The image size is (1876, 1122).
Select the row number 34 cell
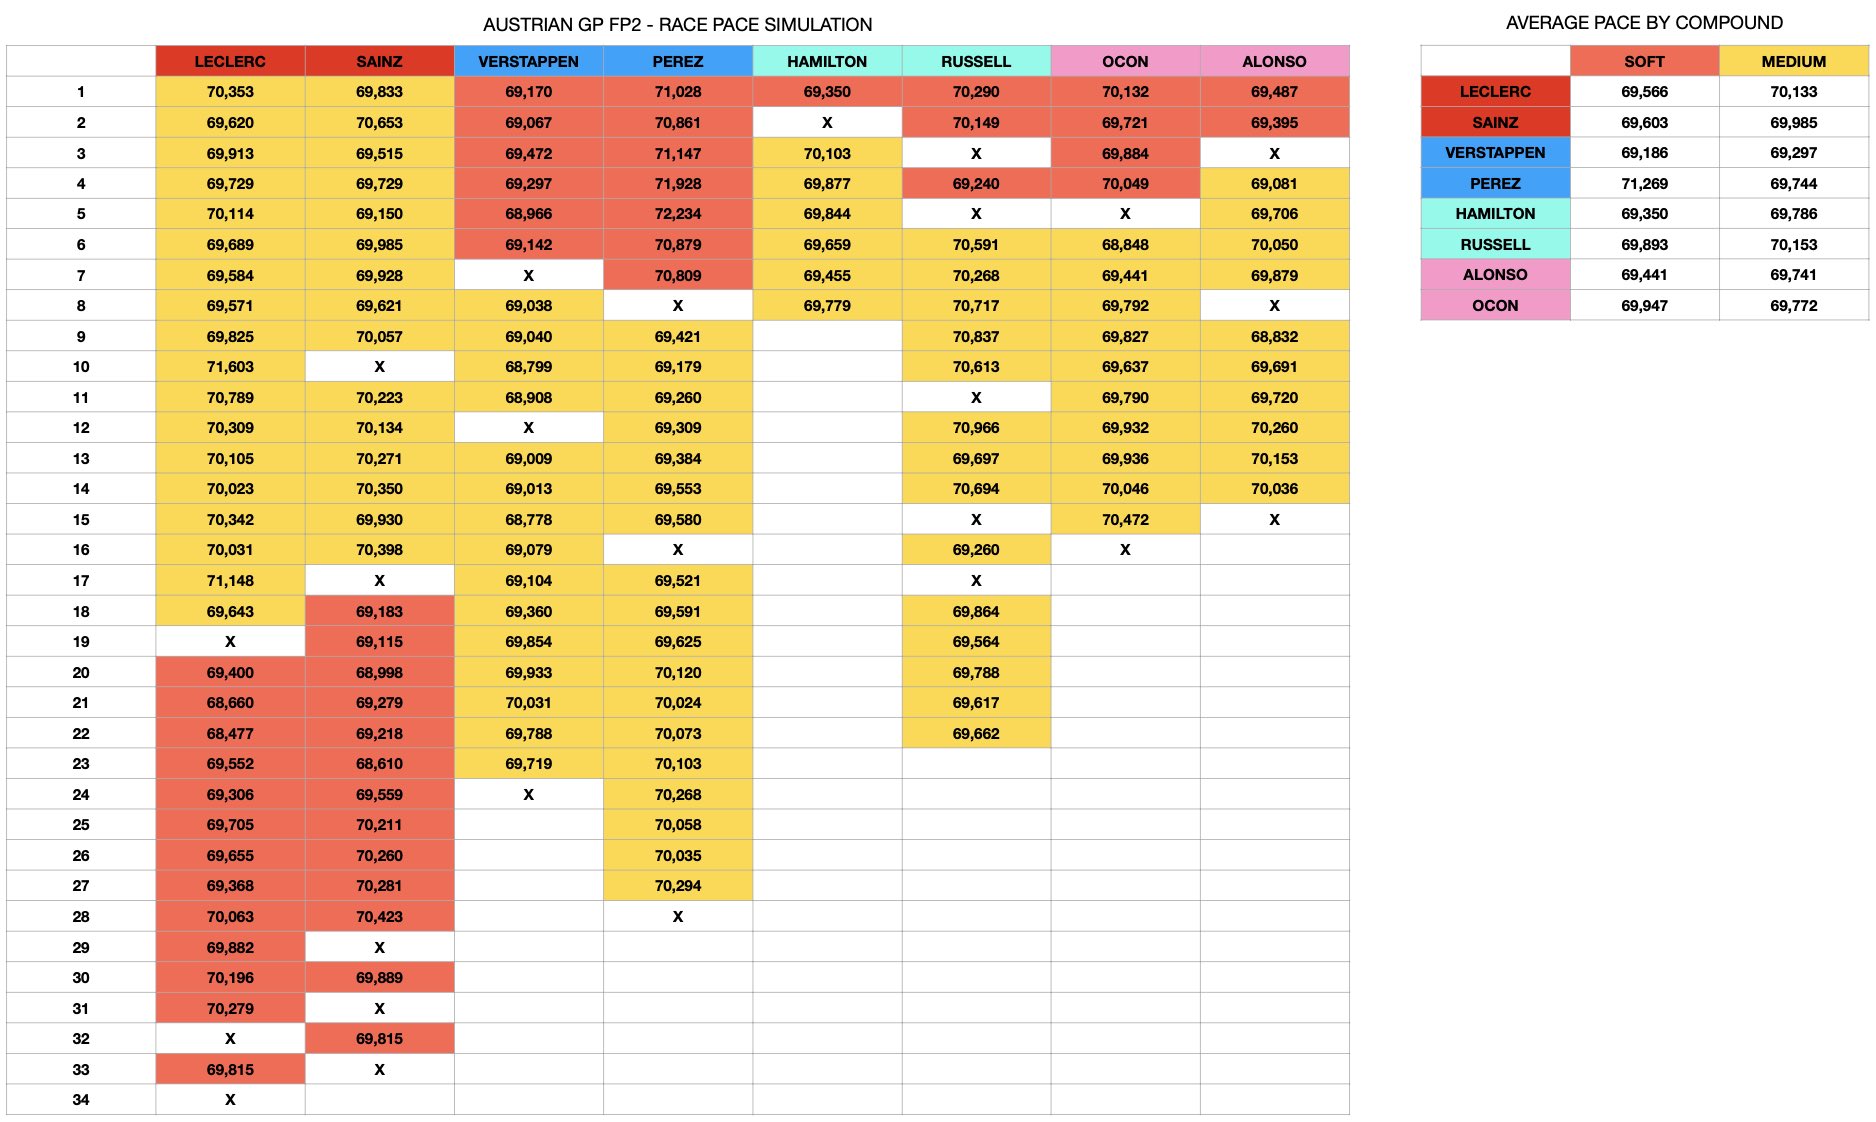pyautogui.click(x=81, y=1099)
